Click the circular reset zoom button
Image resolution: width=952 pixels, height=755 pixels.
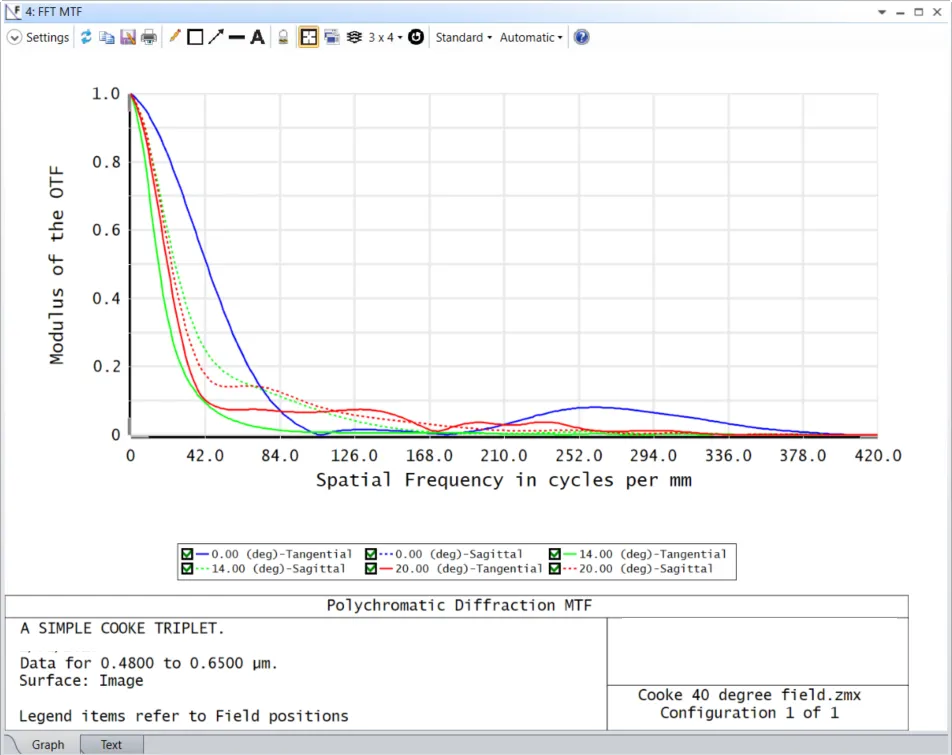[x=416, y=37]
